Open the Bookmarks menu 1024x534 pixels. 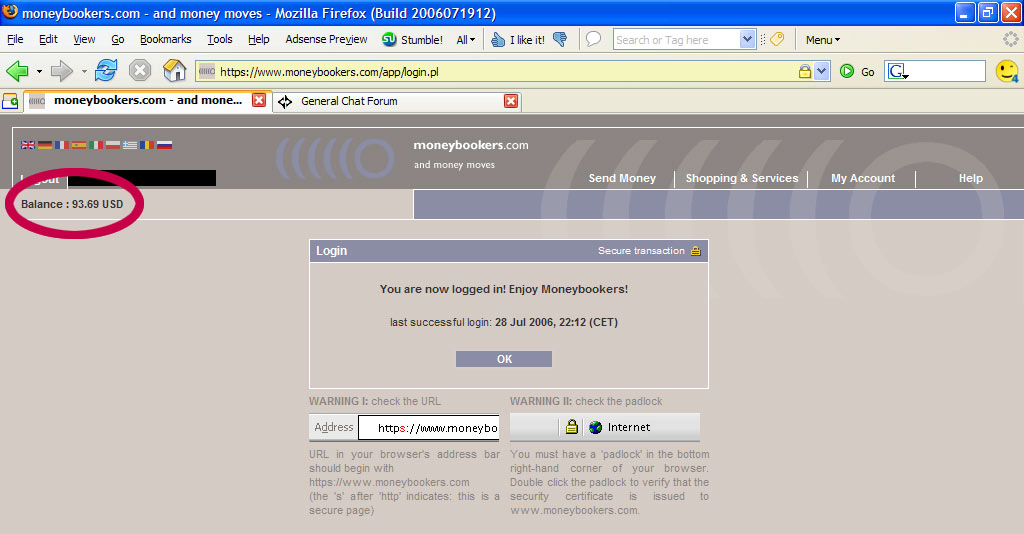click(166, 39)
